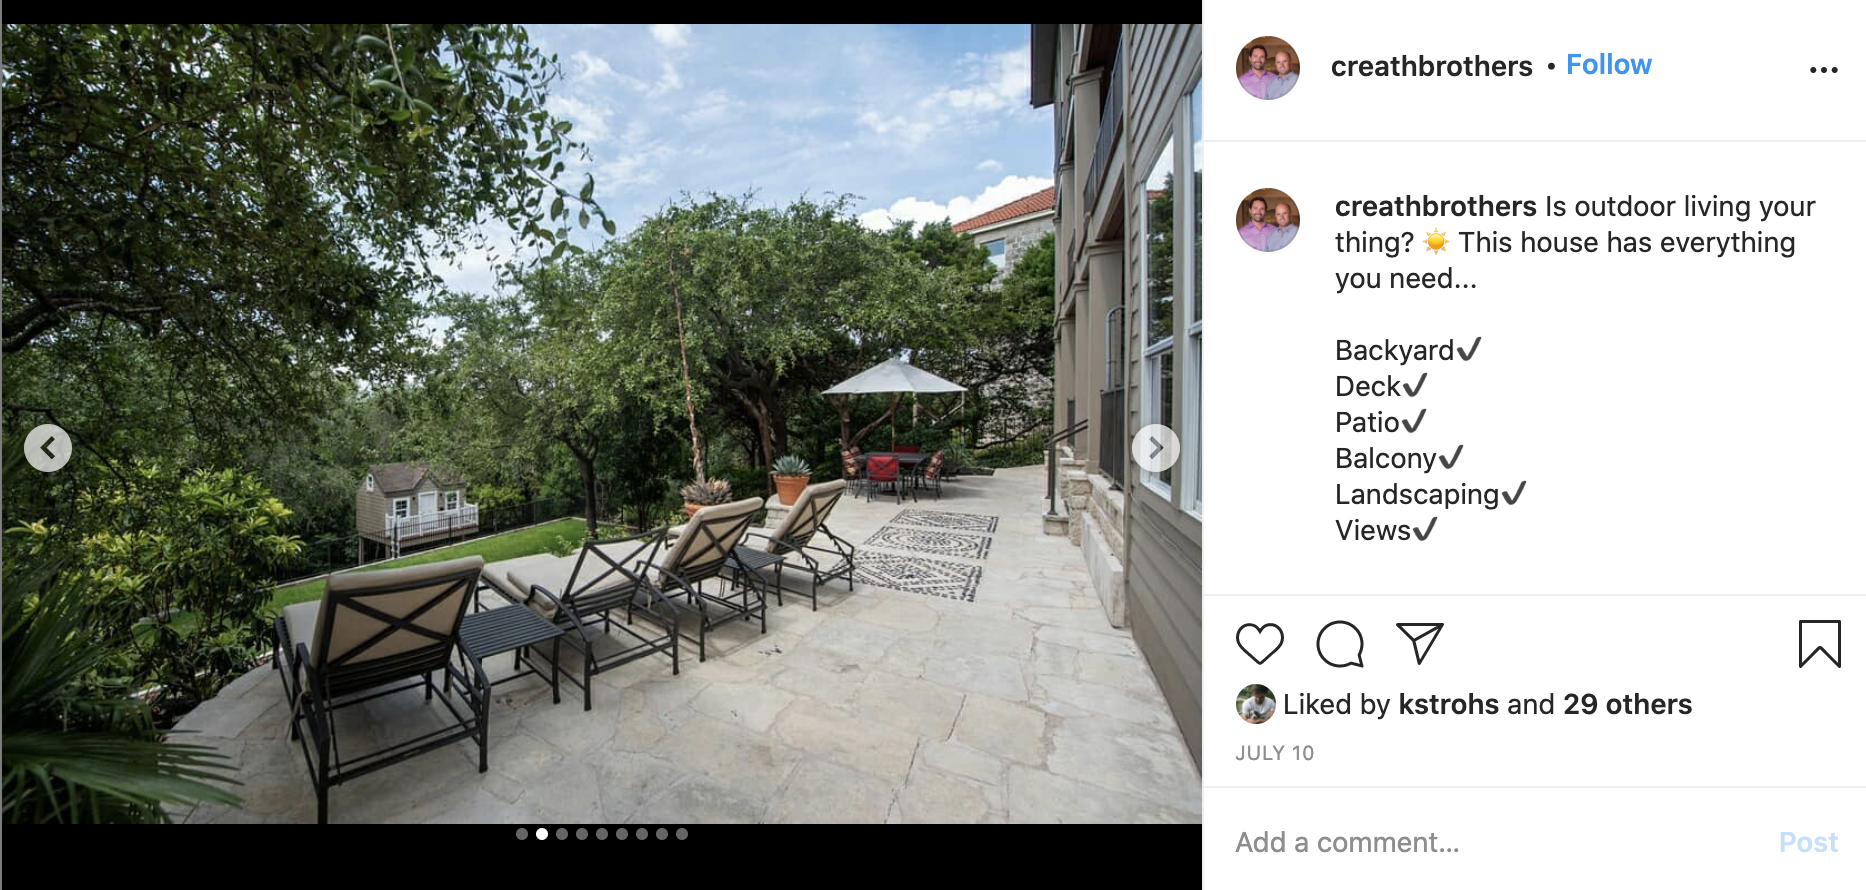1866x890 pixels.
Task: Jump to the first carousel dot
Action: tap(522, 834)
